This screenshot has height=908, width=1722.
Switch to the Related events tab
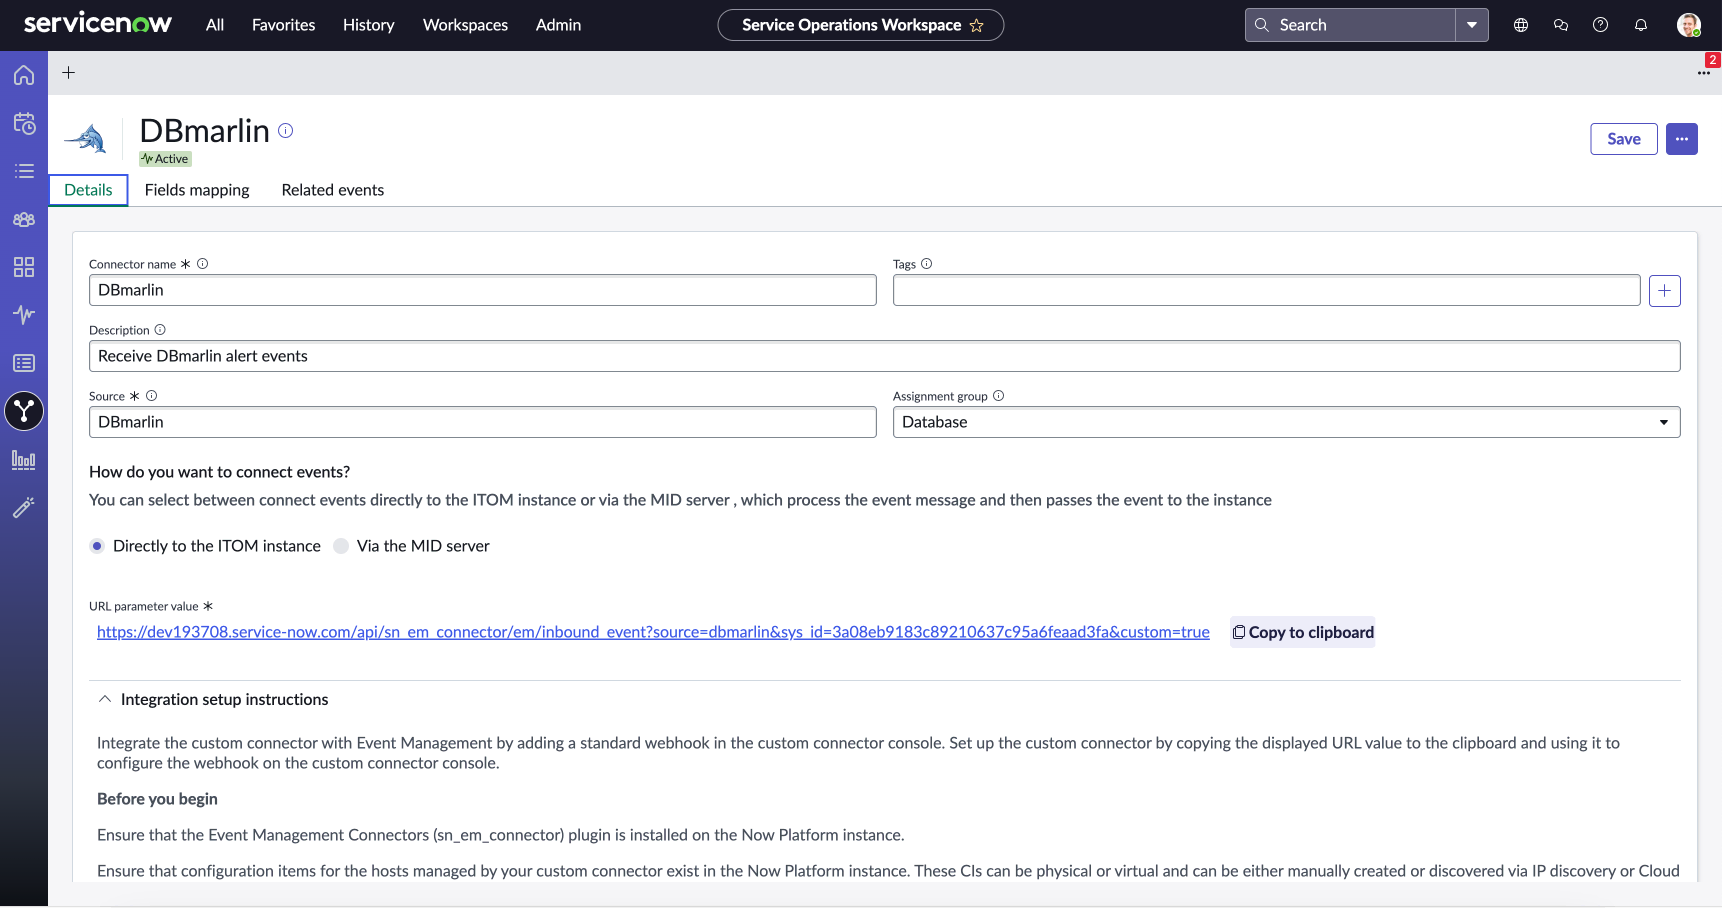coord(332,190)
